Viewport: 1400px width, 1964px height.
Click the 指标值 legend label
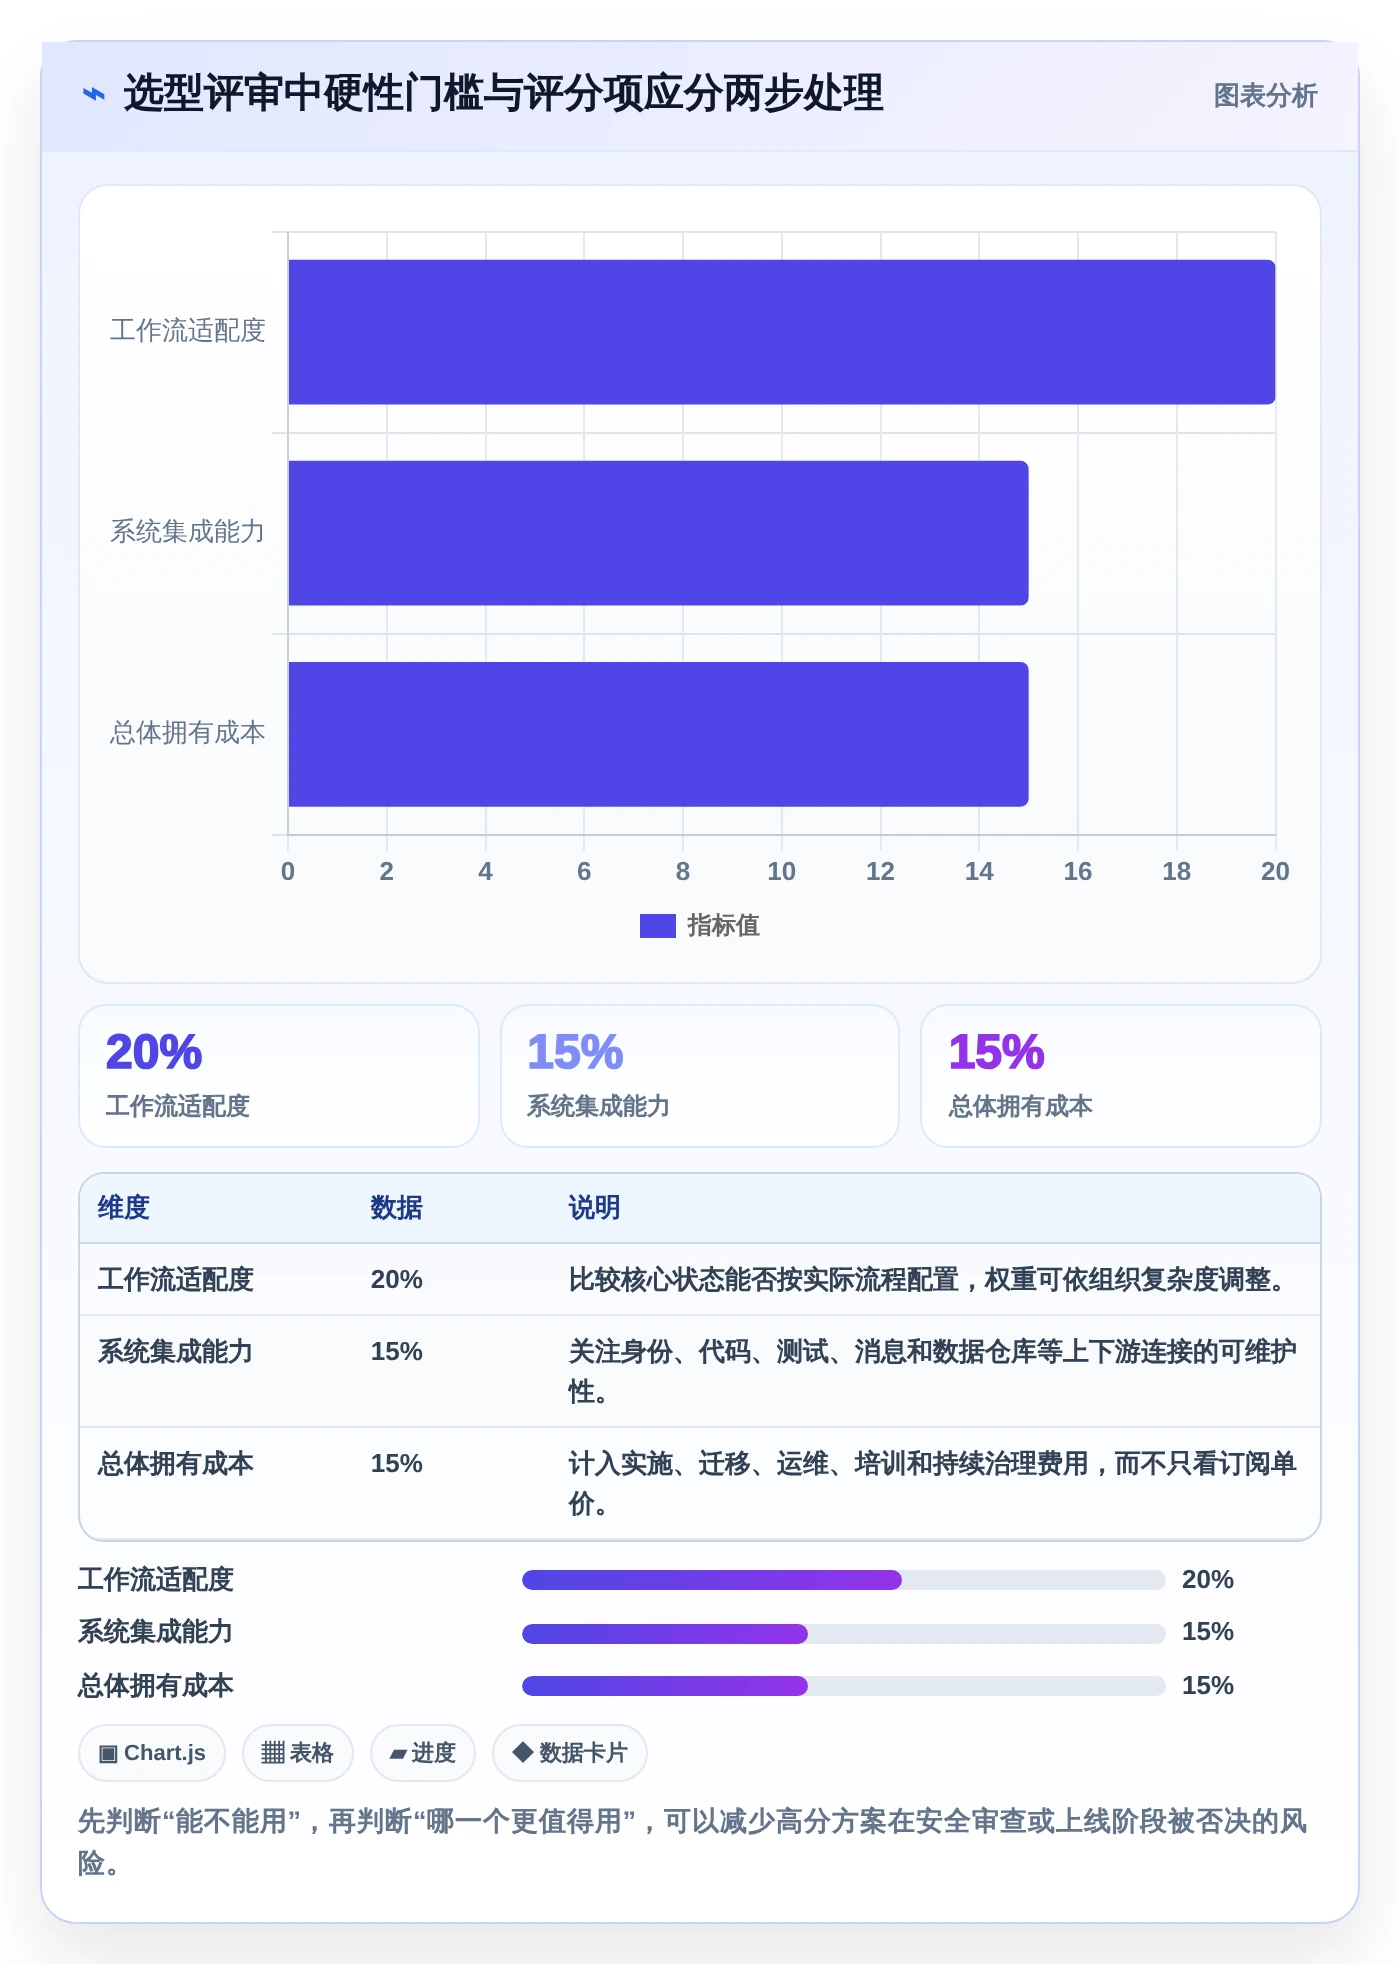[x=723, y=926]
